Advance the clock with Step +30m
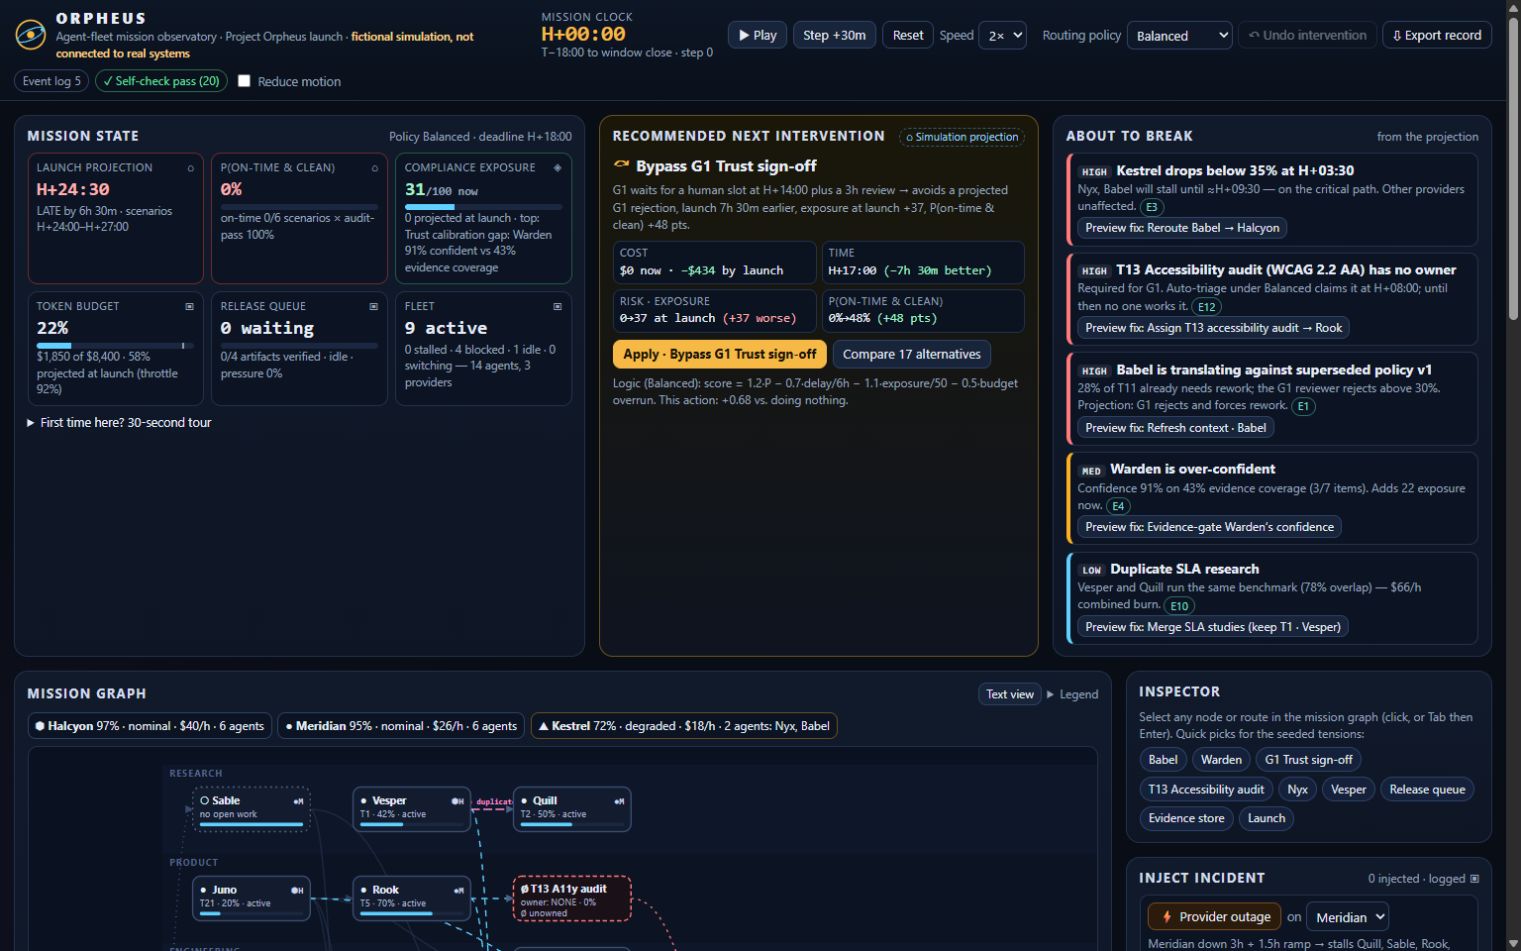The image size is (1521, 951). click(x=834, y=35)
